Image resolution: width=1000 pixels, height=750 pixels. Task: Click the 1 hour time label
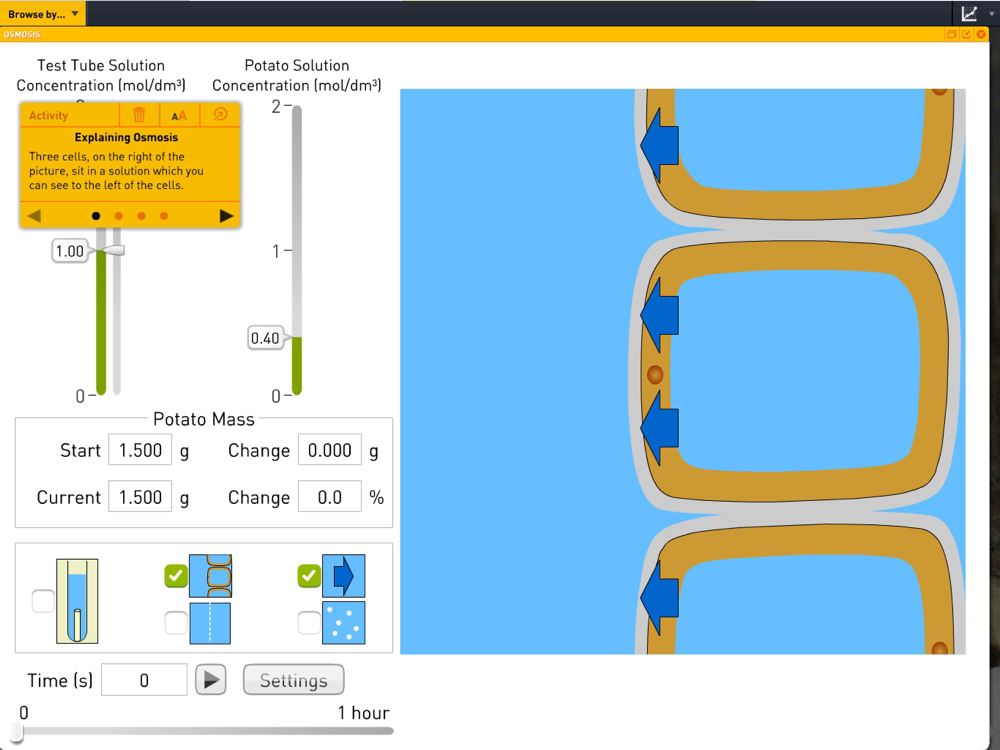363,712
